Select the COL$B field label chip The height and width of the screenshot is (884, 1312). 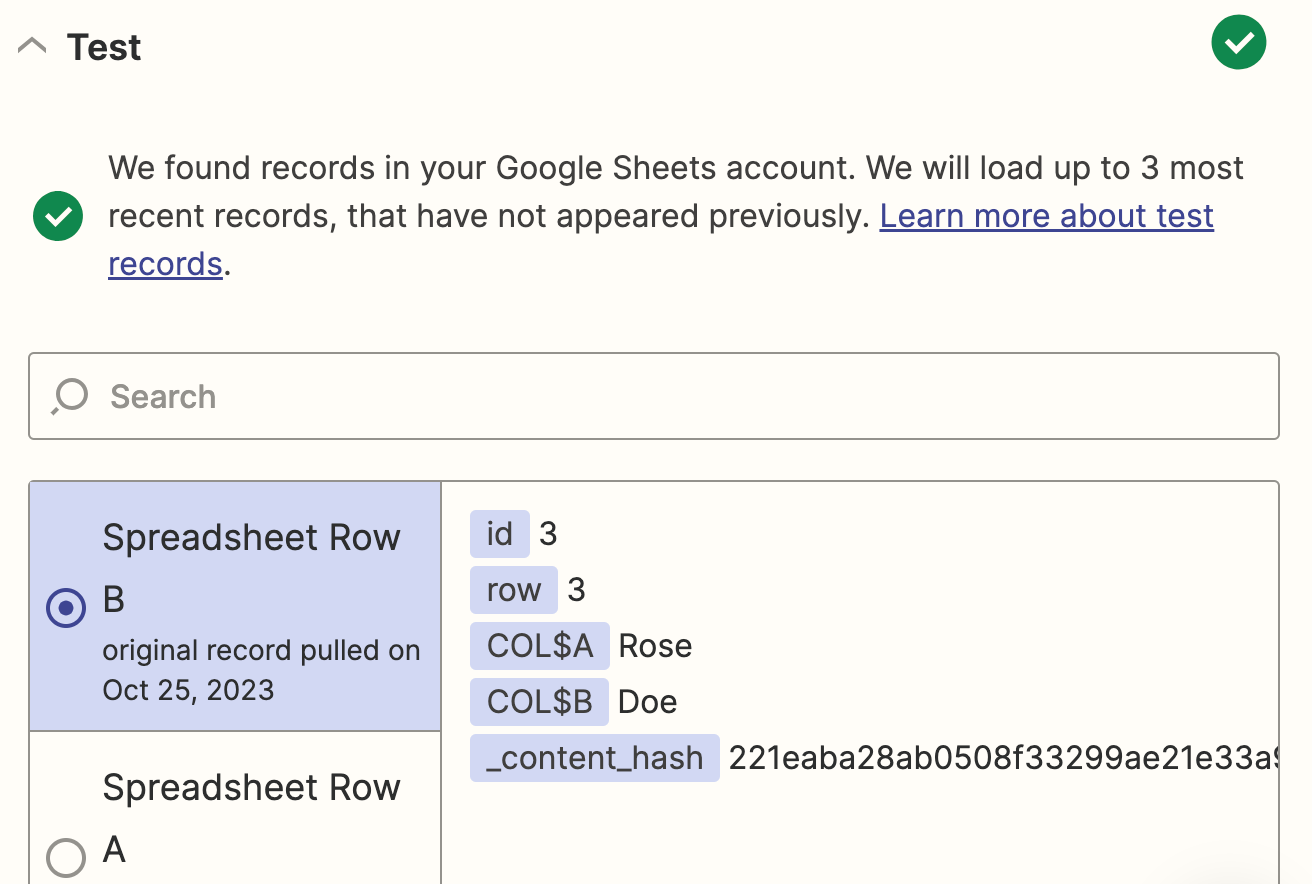tap(539, 702)
